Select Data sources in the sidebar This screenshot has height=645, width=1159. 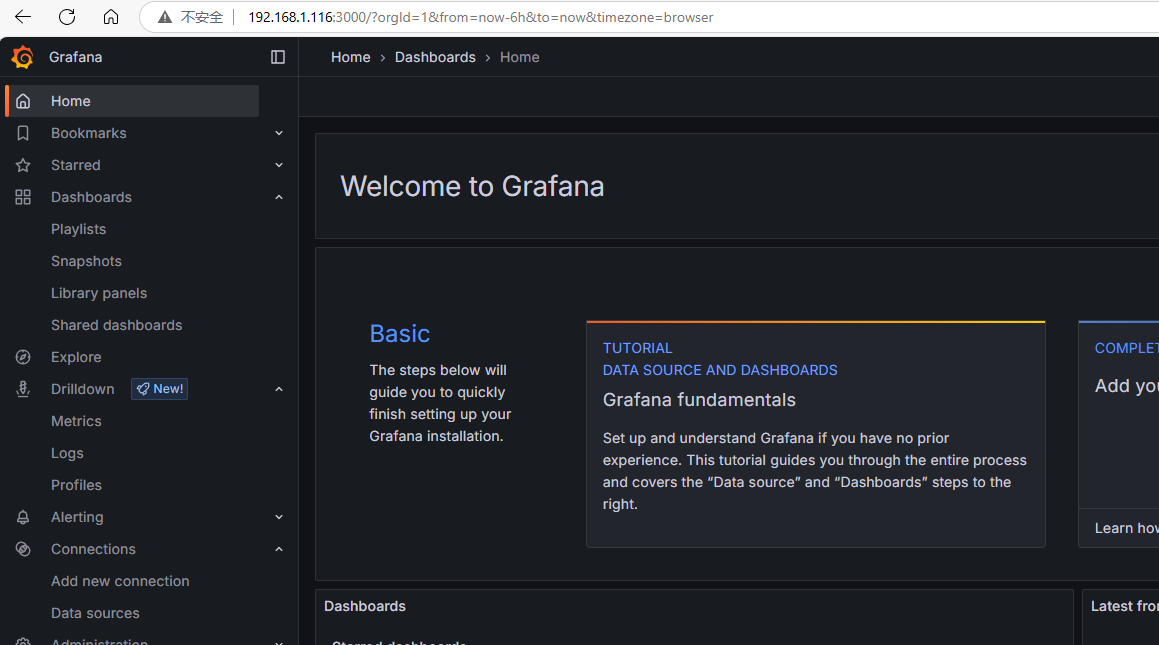coord(95,613)
